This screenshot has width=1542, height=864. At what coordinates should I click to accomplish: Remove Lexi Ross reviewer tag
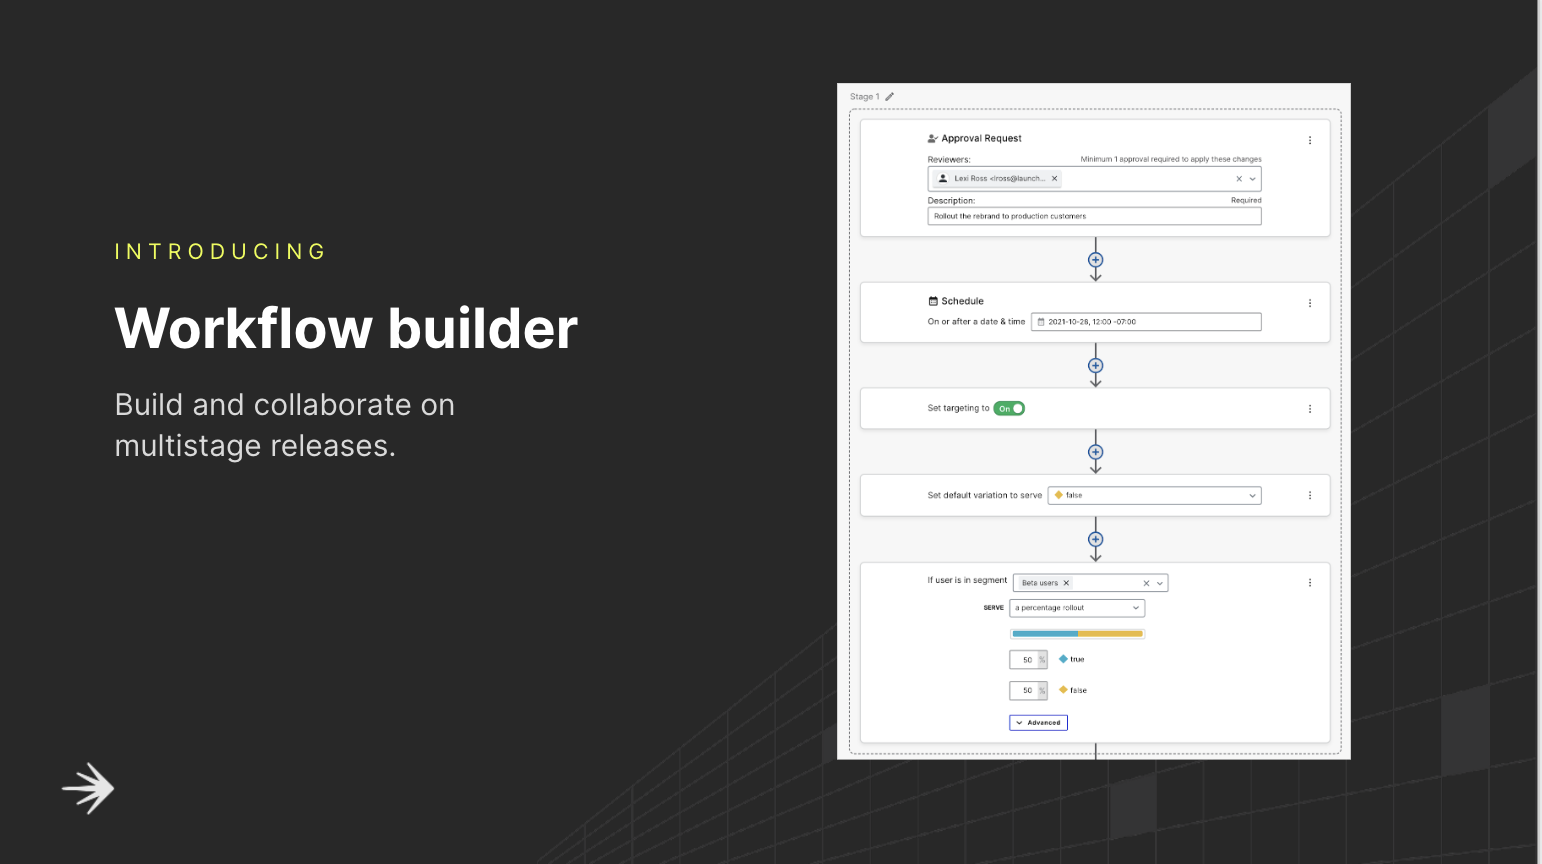click(x=1054, y=178)
